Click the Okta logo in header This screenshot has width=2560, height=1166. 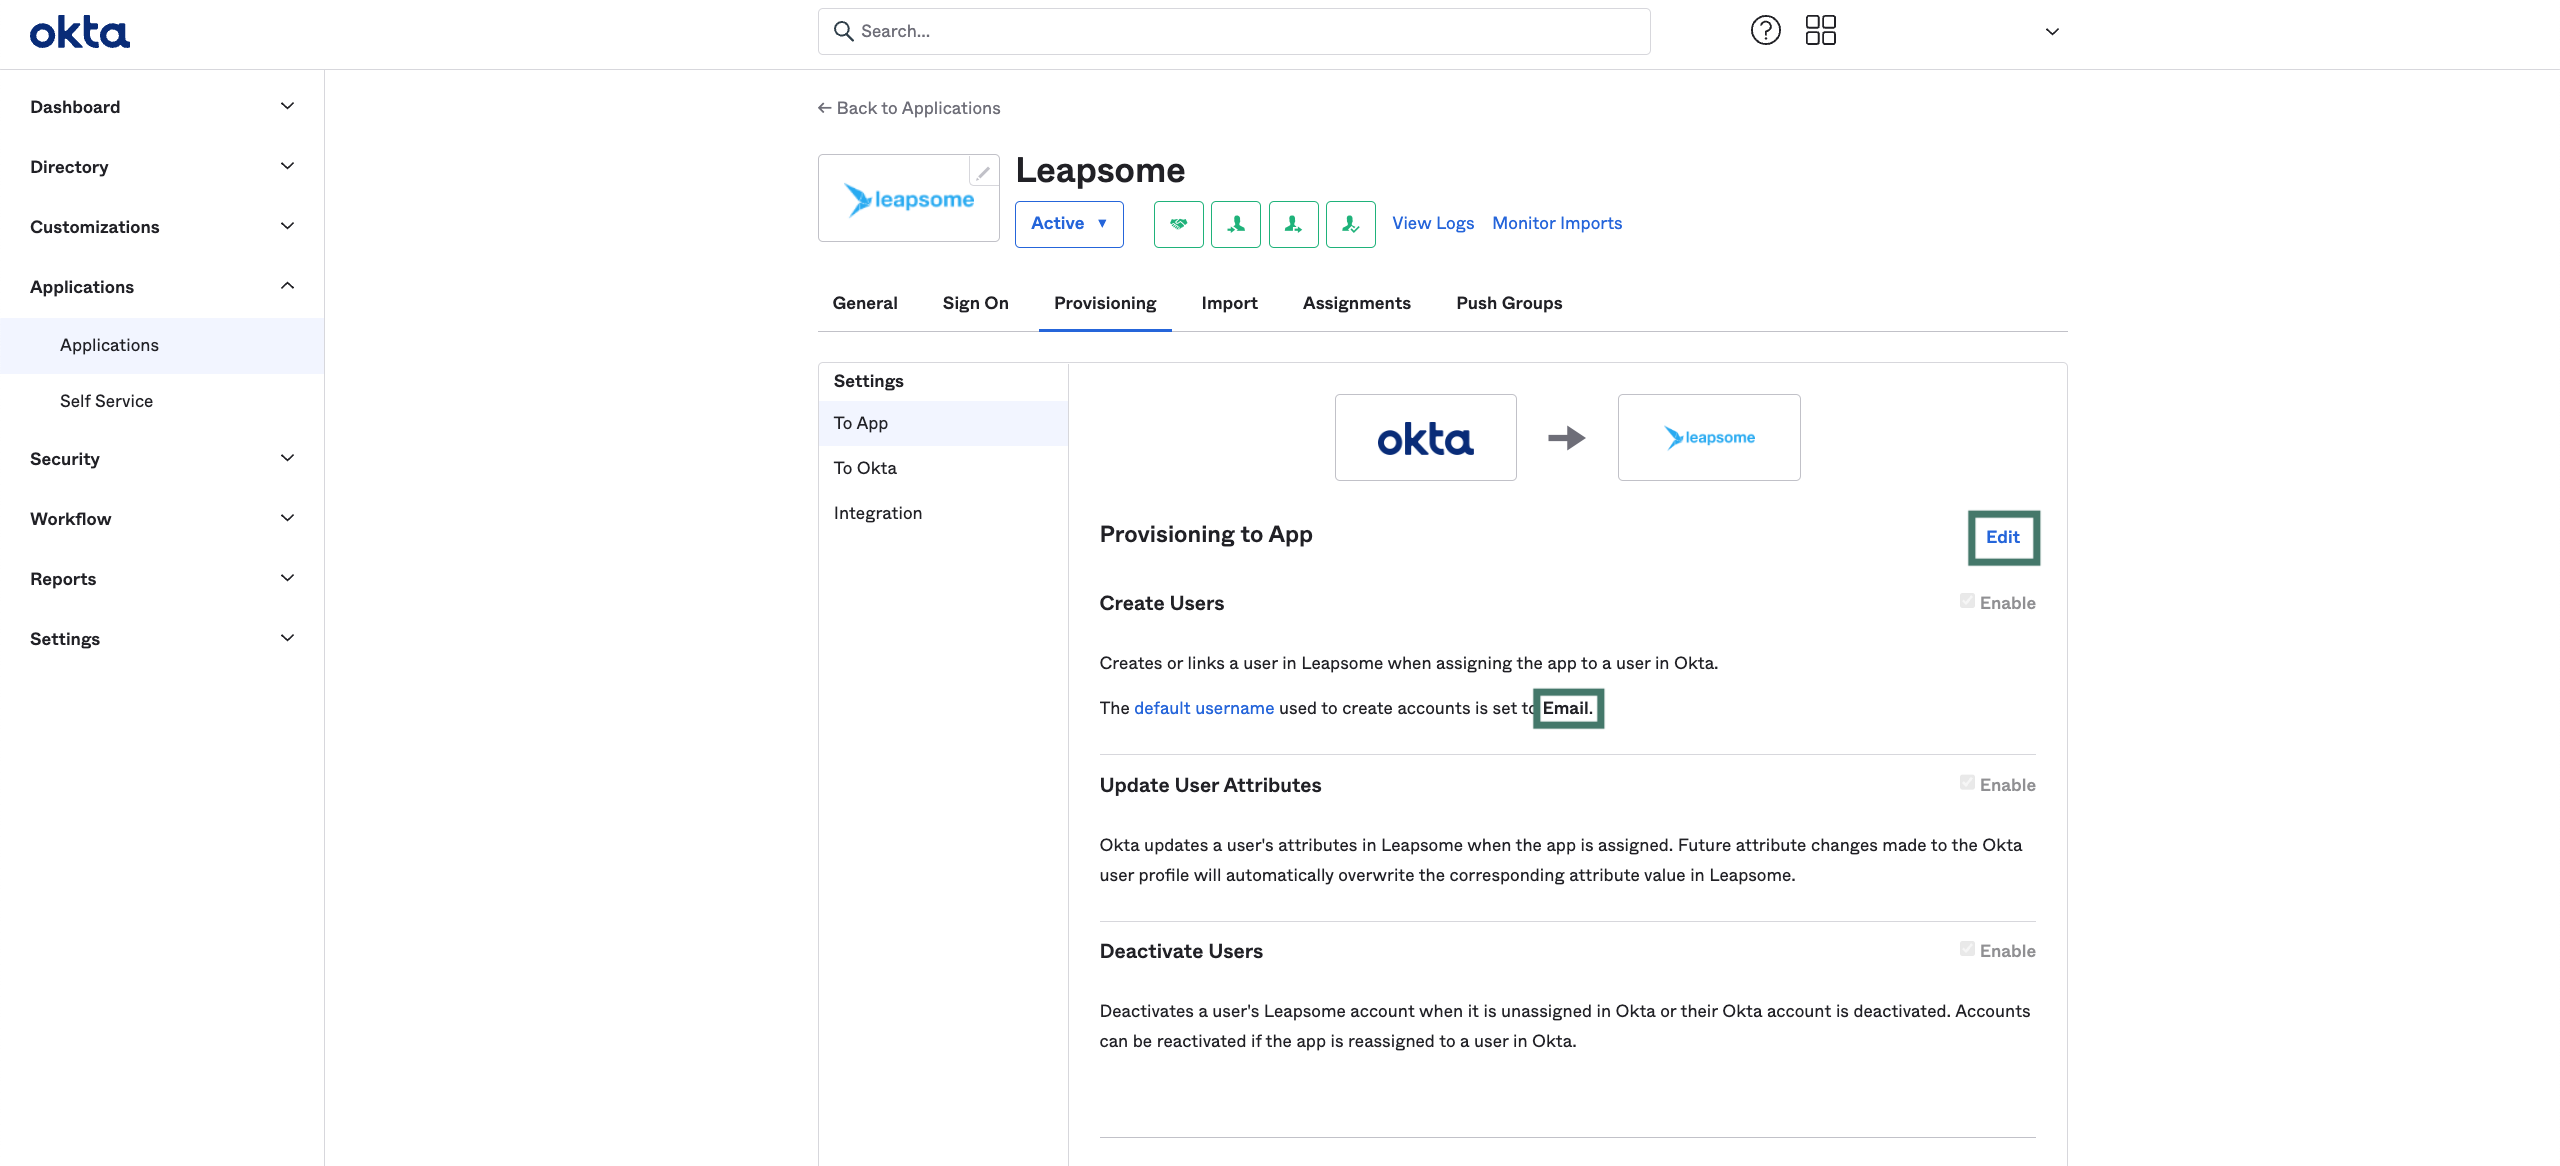(80, 33)
